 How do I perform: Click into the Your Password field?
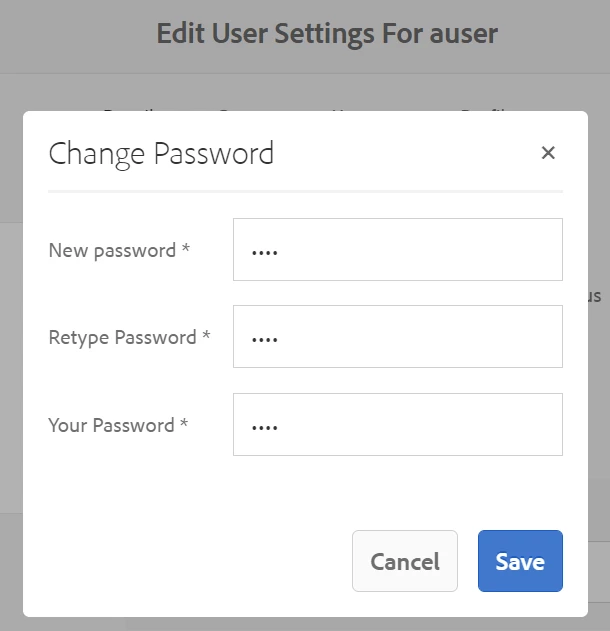398,425
